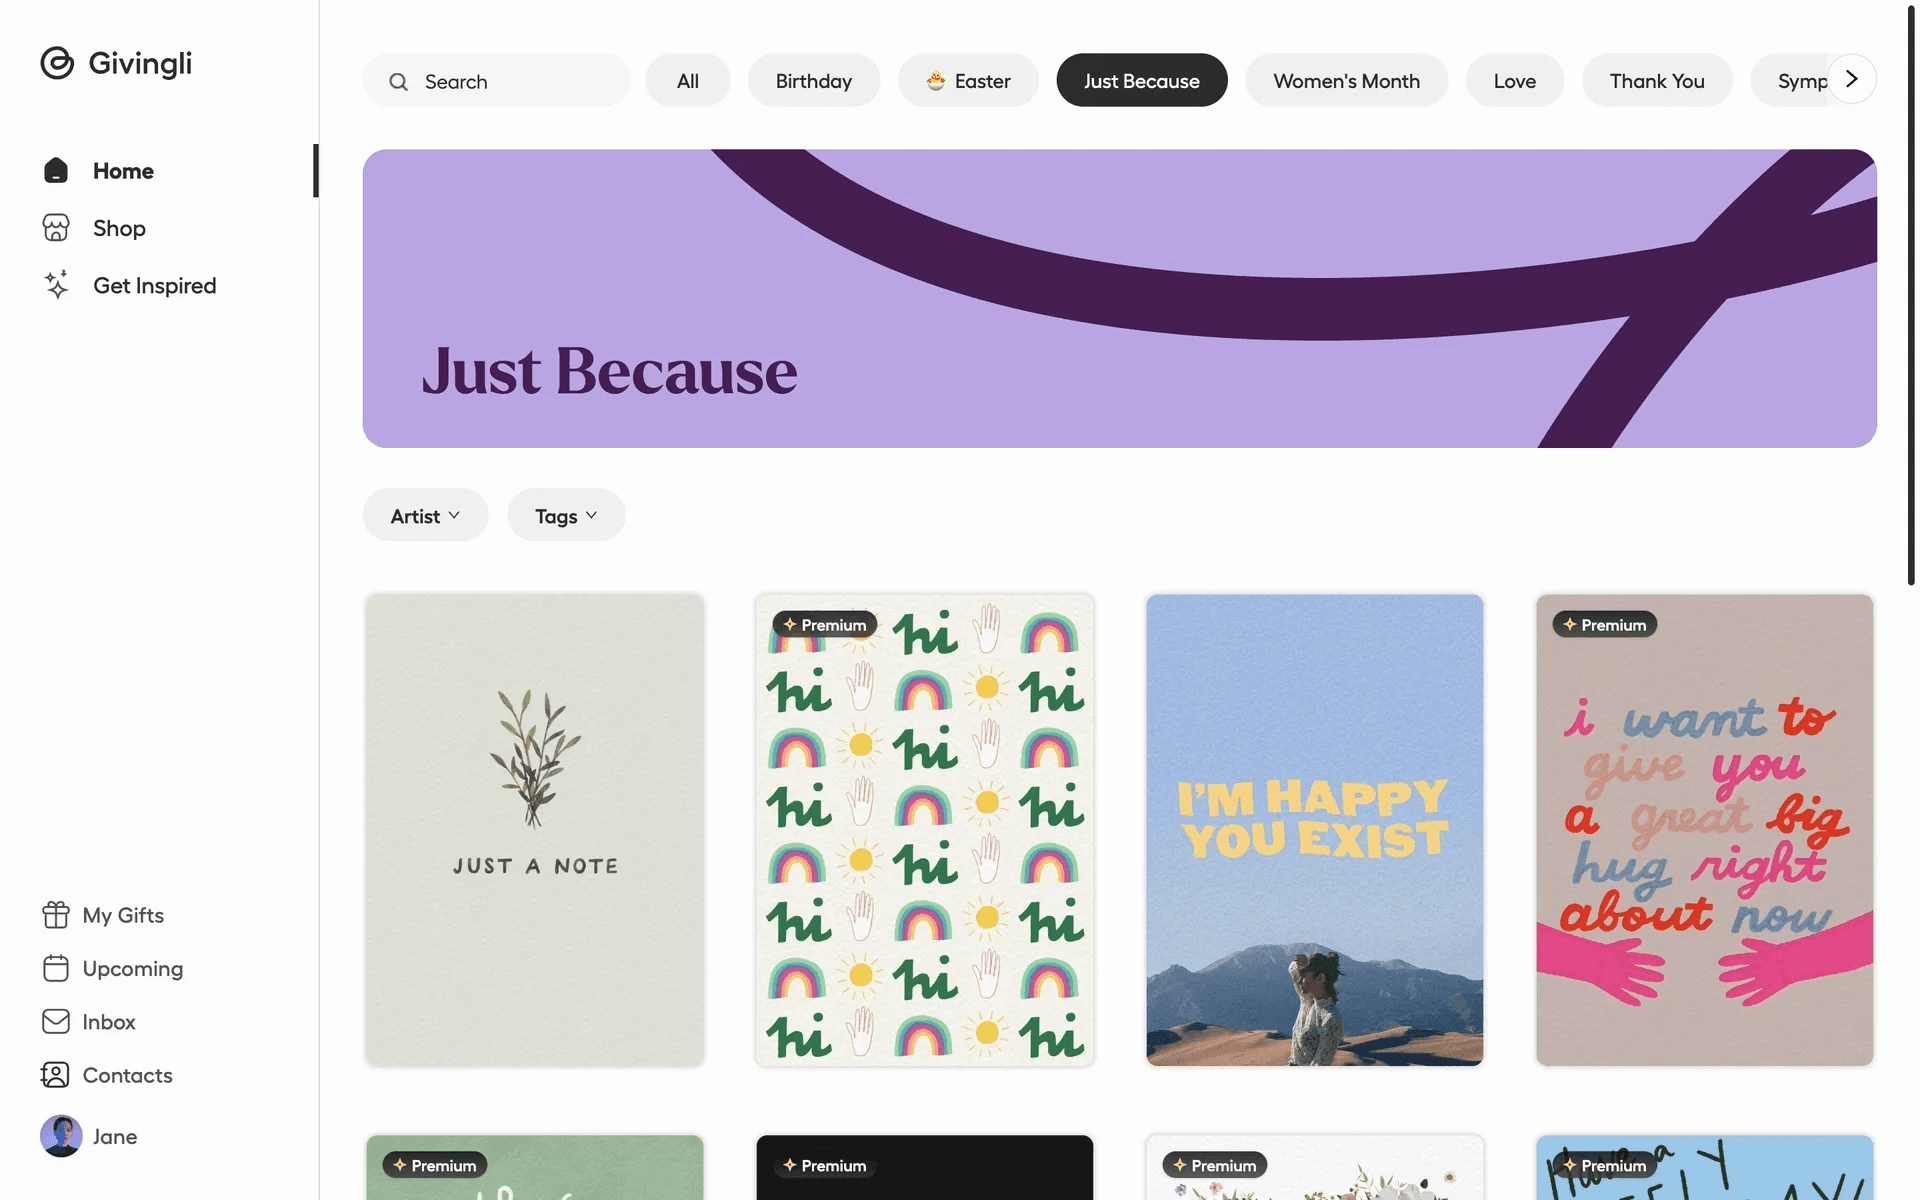Switch to the Easter category tab
The image size is (1920, 1200).
968,81
